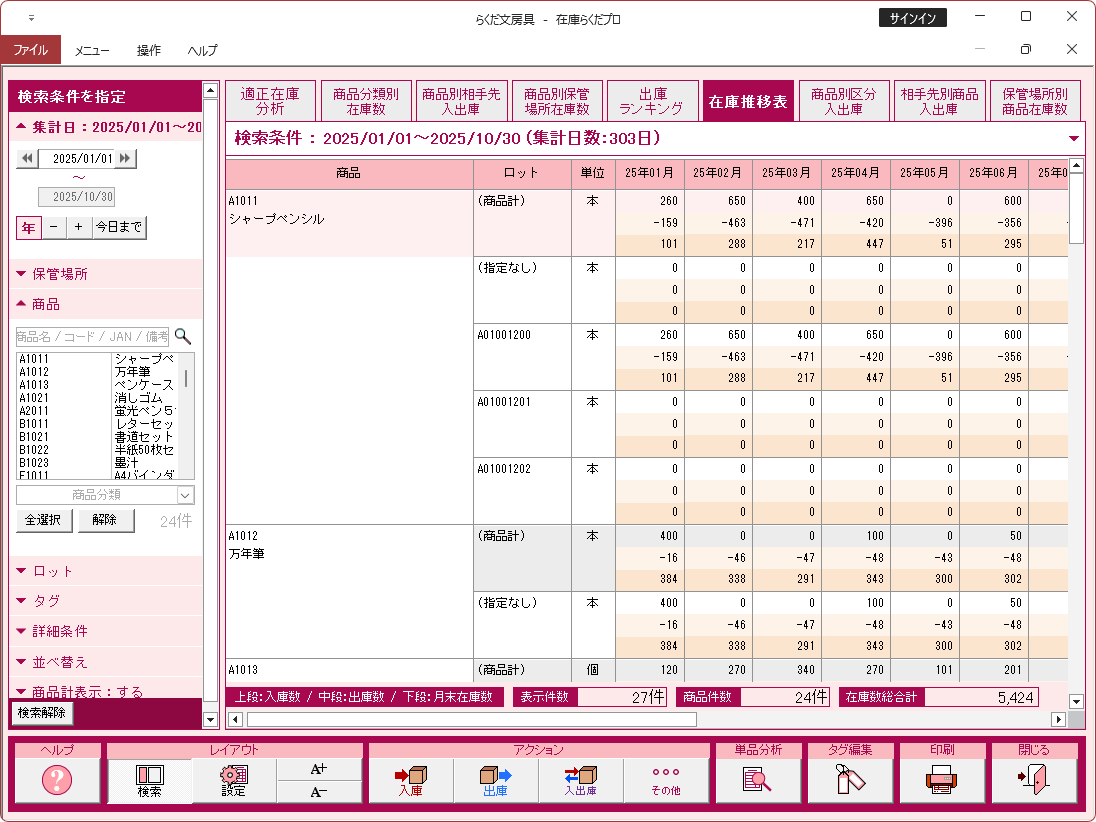This screenshot has height=822, width=1096.
Task: Step start date forward with arrow button
Action: click(126, 159)
